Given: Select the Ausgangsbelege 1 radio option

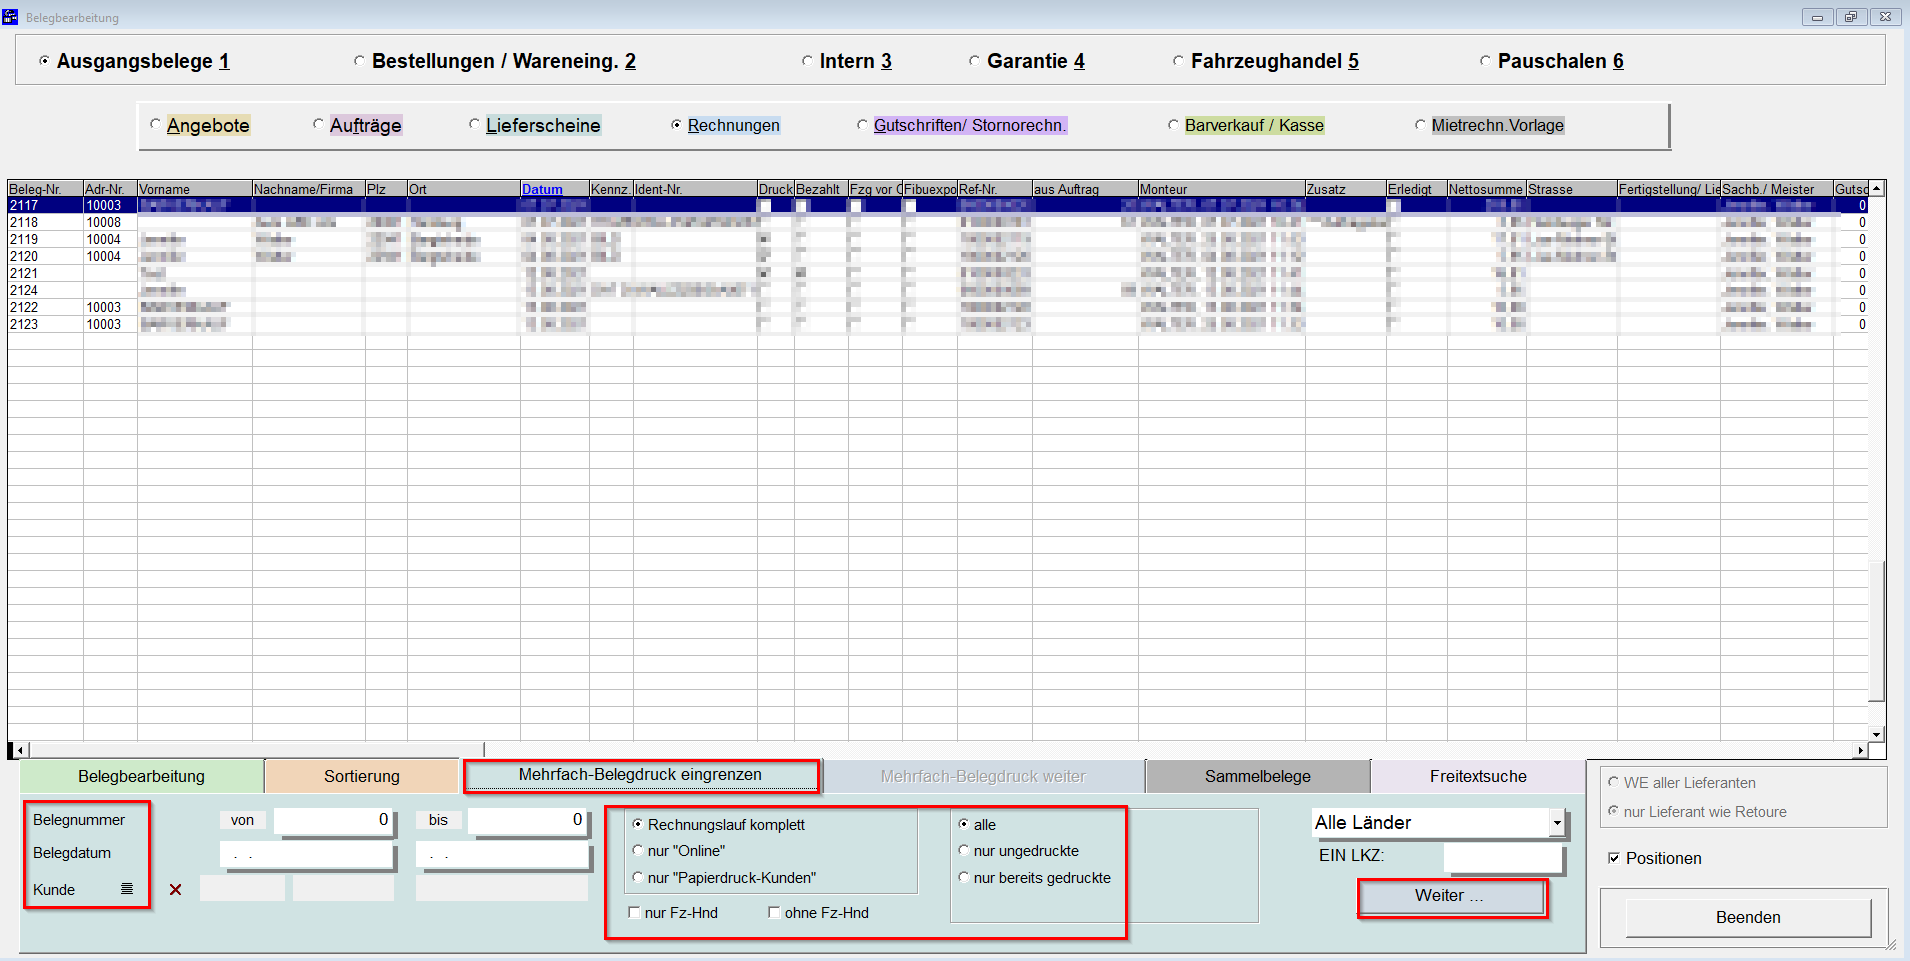Looking at the screenshot, I should click(x=44, y=61).
